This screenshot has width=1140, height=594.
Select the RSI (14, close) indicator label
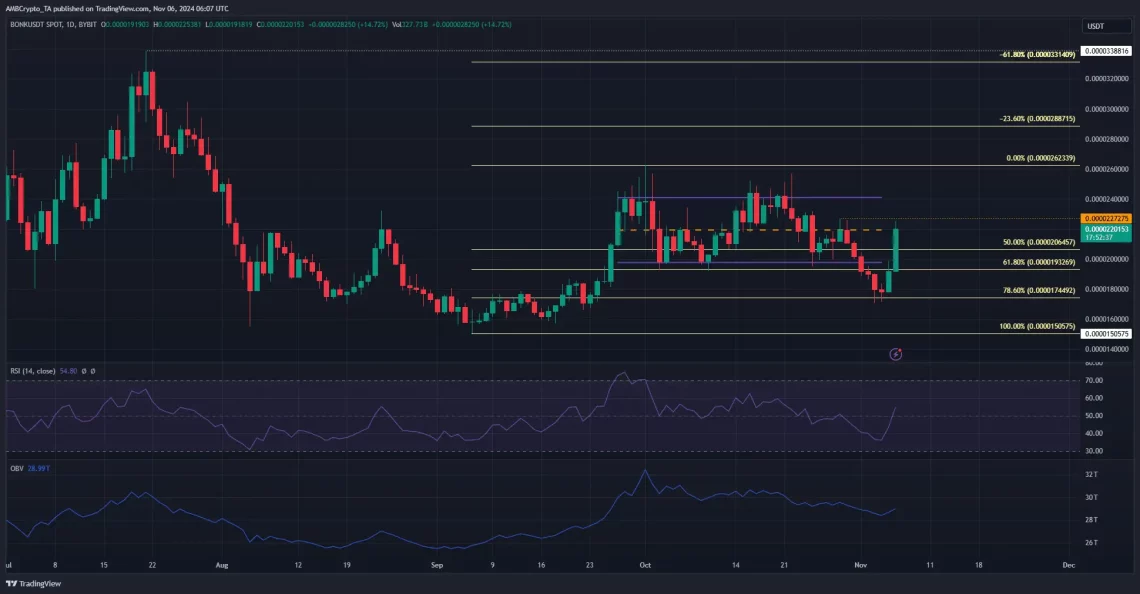coord(40,371)
